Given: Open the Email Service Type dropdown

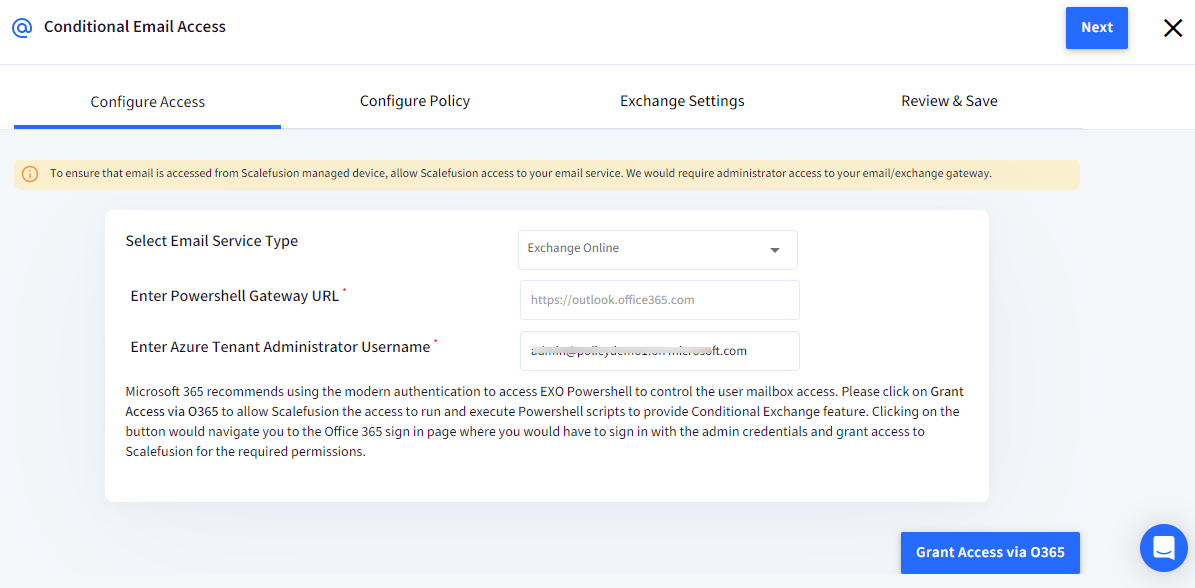Looking at the screenshot, I should [658, 250].
